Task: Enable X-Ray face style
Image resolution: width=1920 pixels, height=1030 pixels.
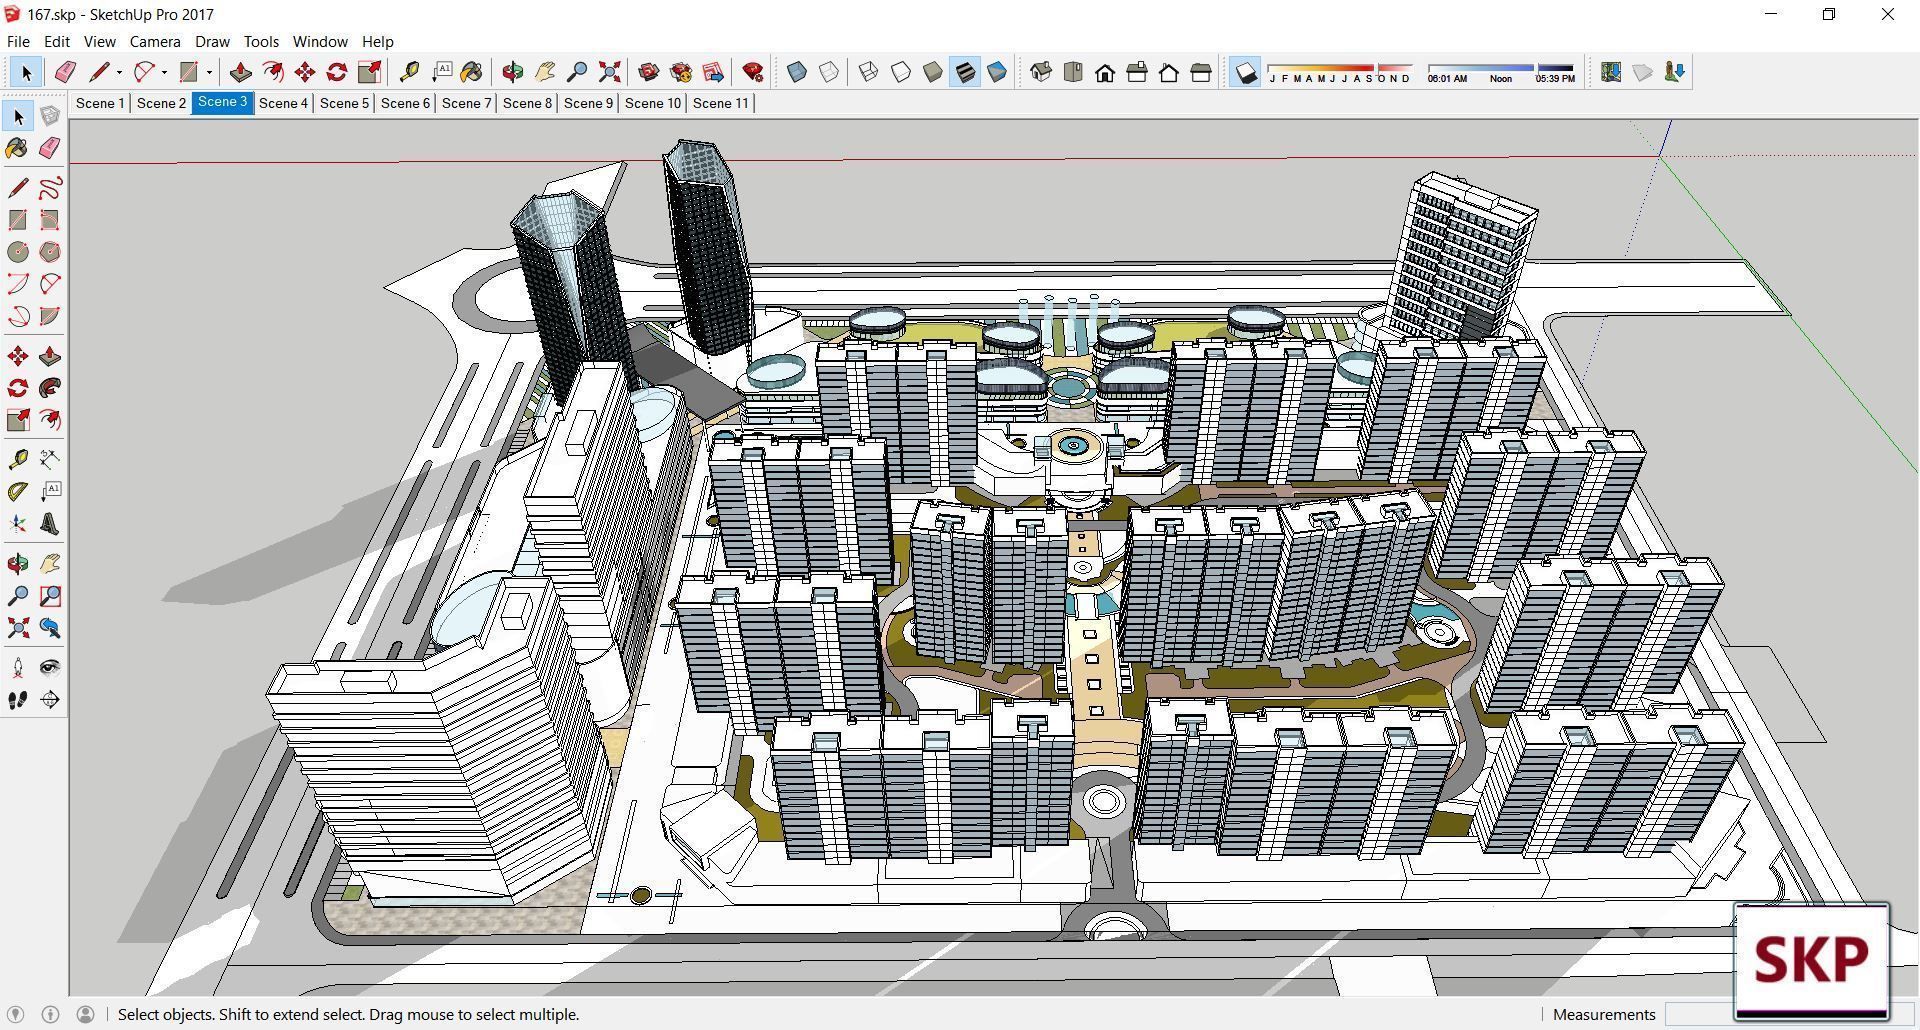Action: 797,72
